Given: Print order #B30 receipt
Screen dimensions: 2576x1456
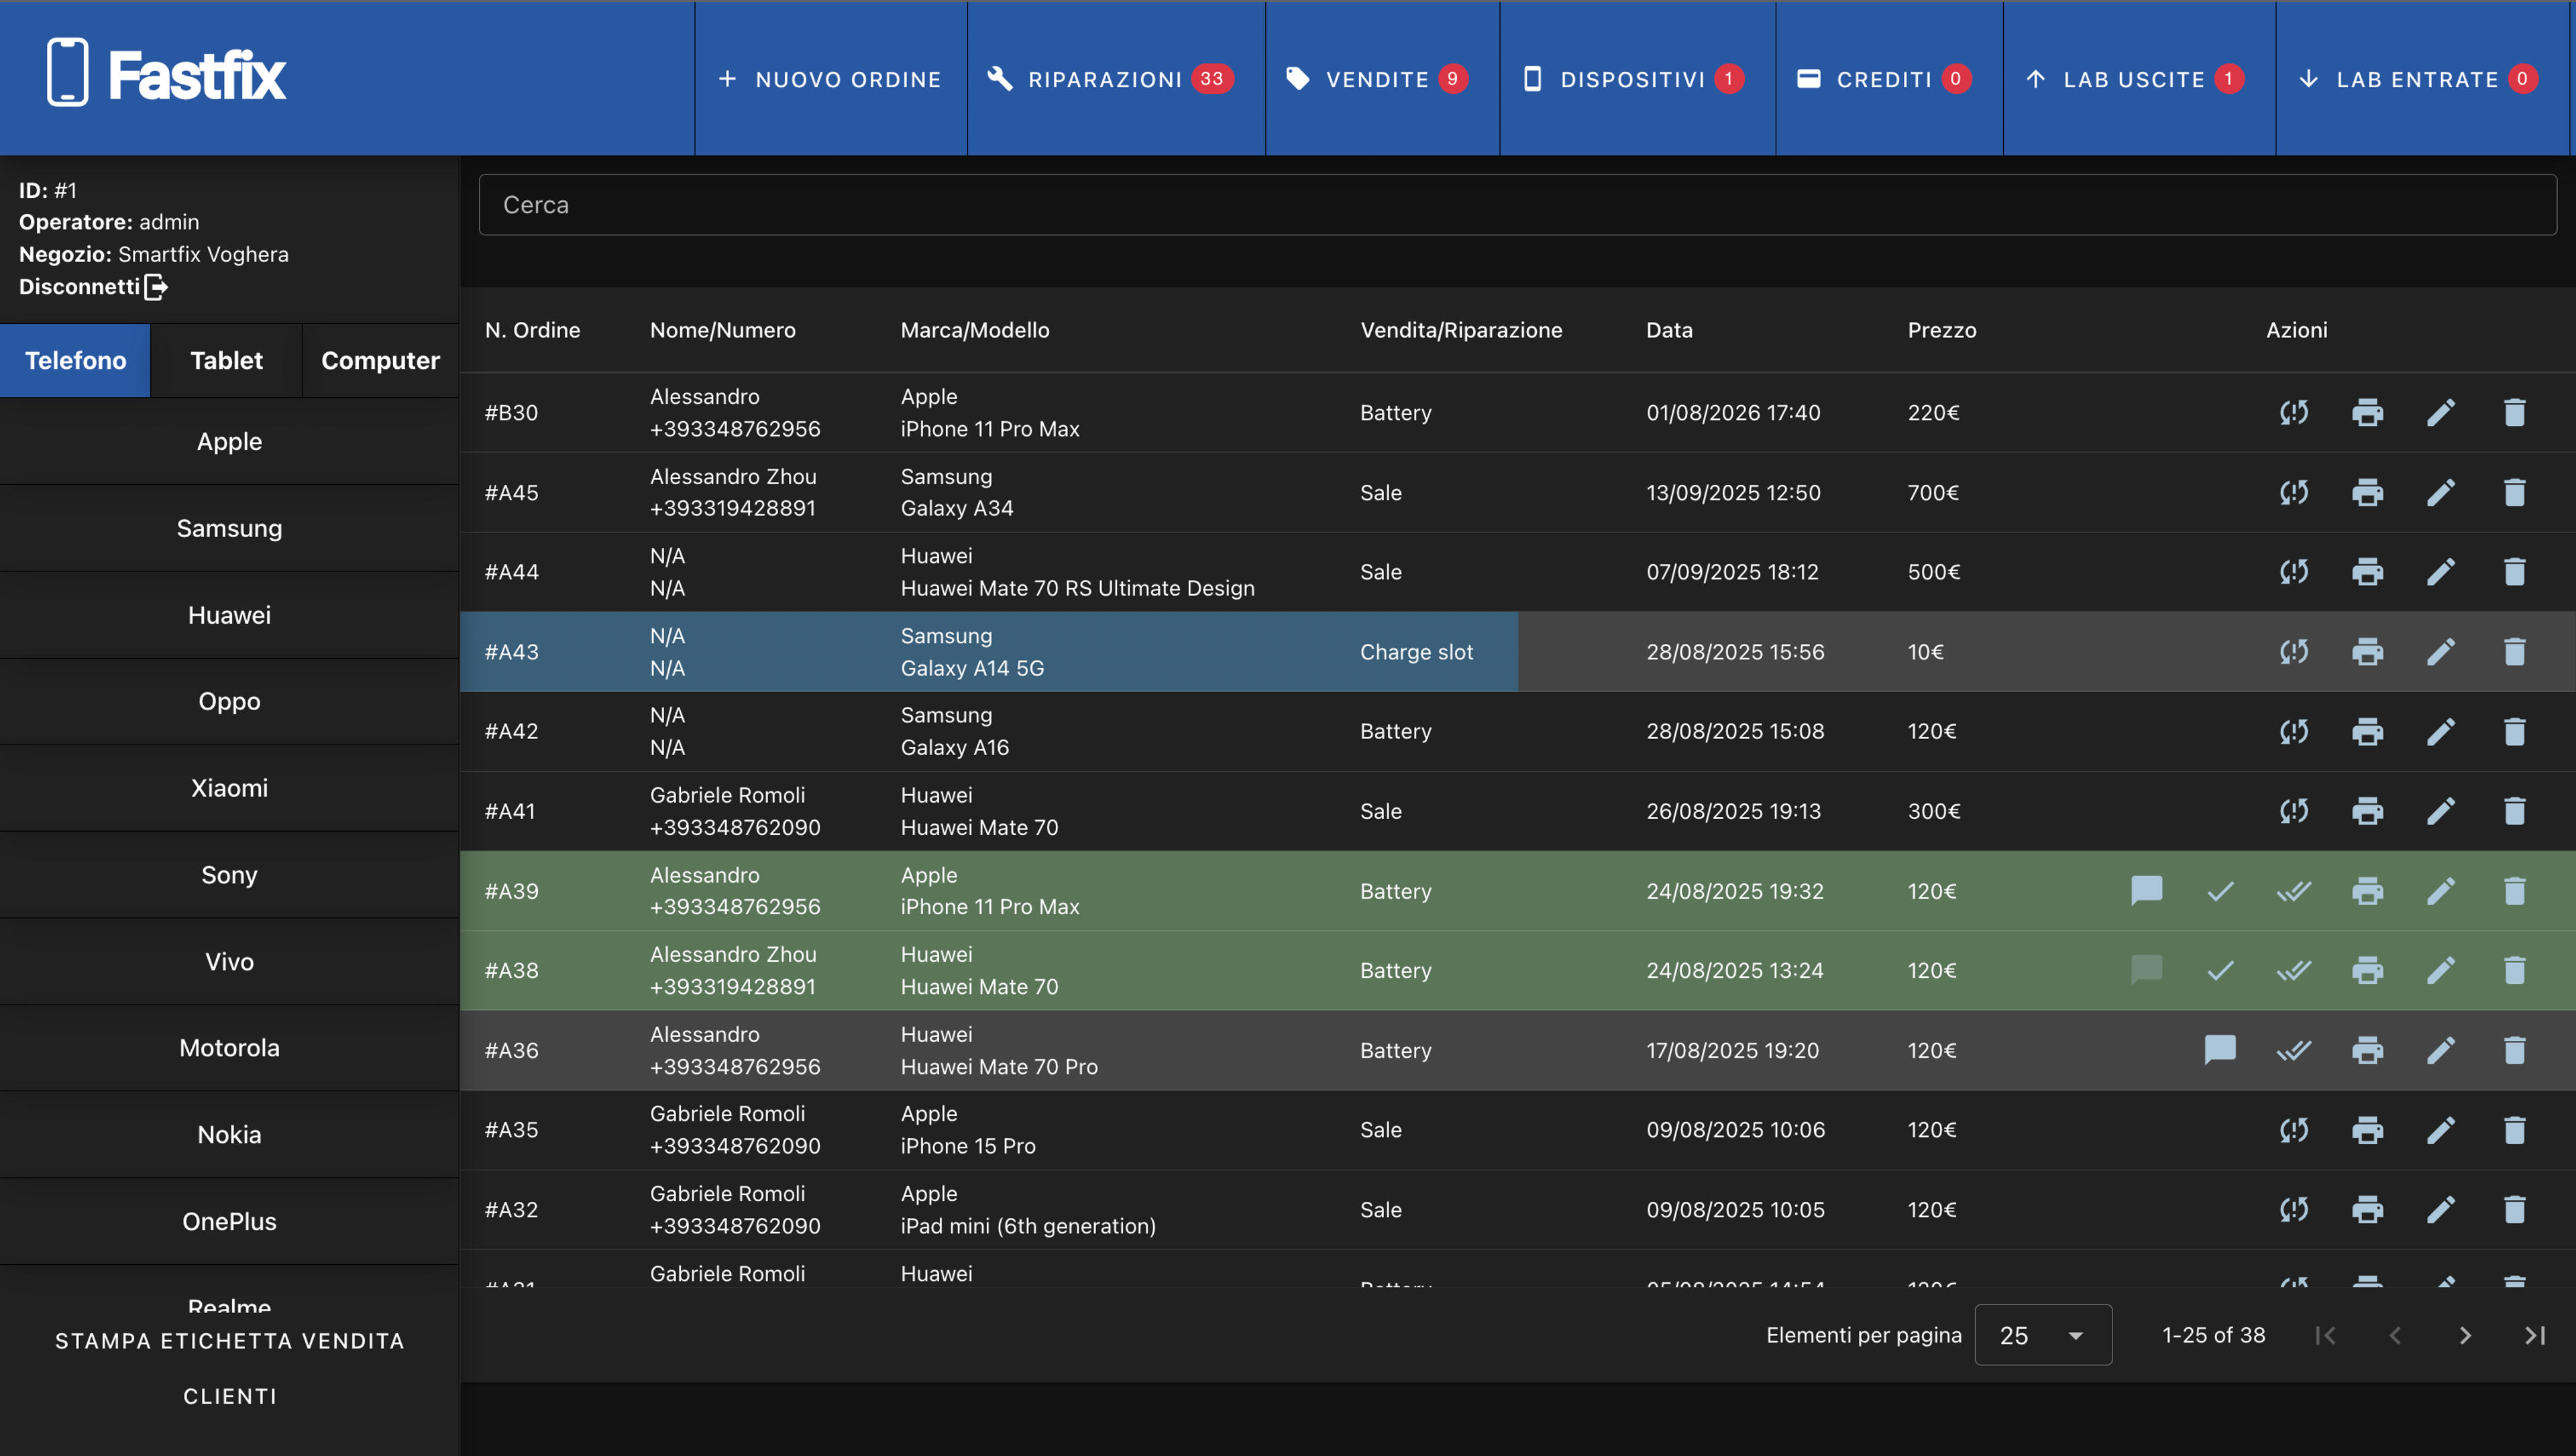Looking at the screenshot, I should tap(2367, 412).
